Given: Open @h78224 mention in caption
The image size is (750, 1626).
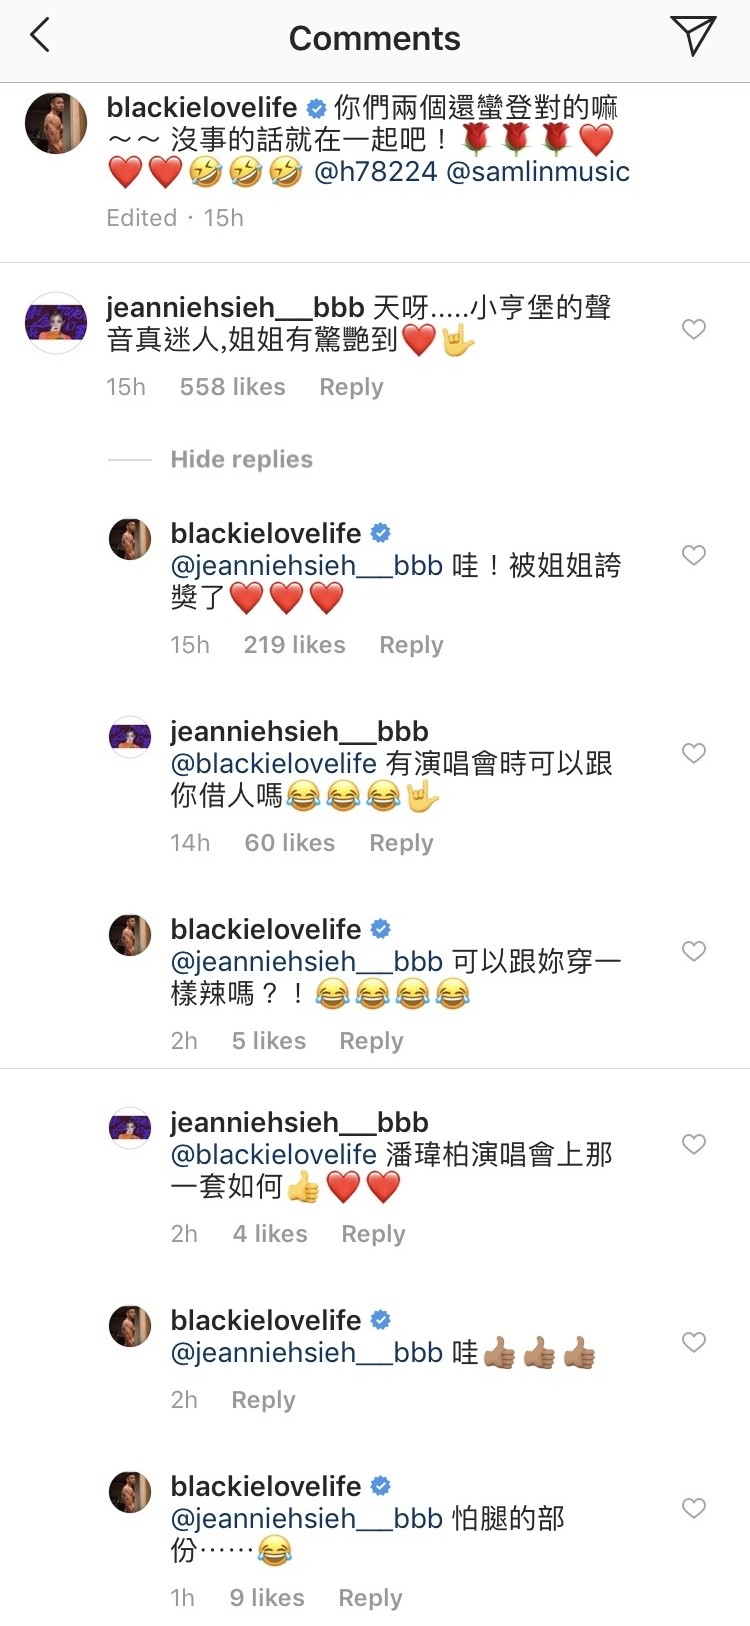Looking at the screenshot, I should pos(375,171).
